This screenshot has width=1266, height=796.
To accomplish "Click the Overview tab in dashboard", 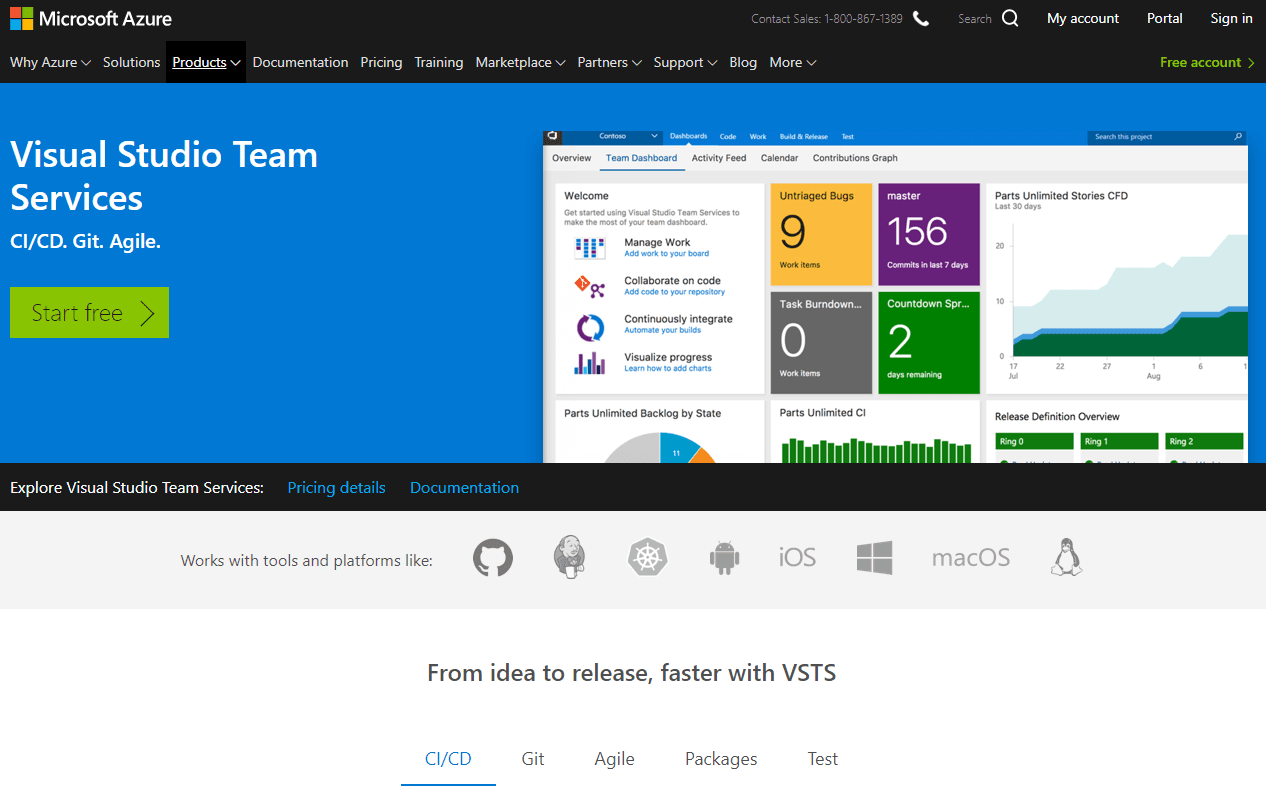I will point(572,158).
